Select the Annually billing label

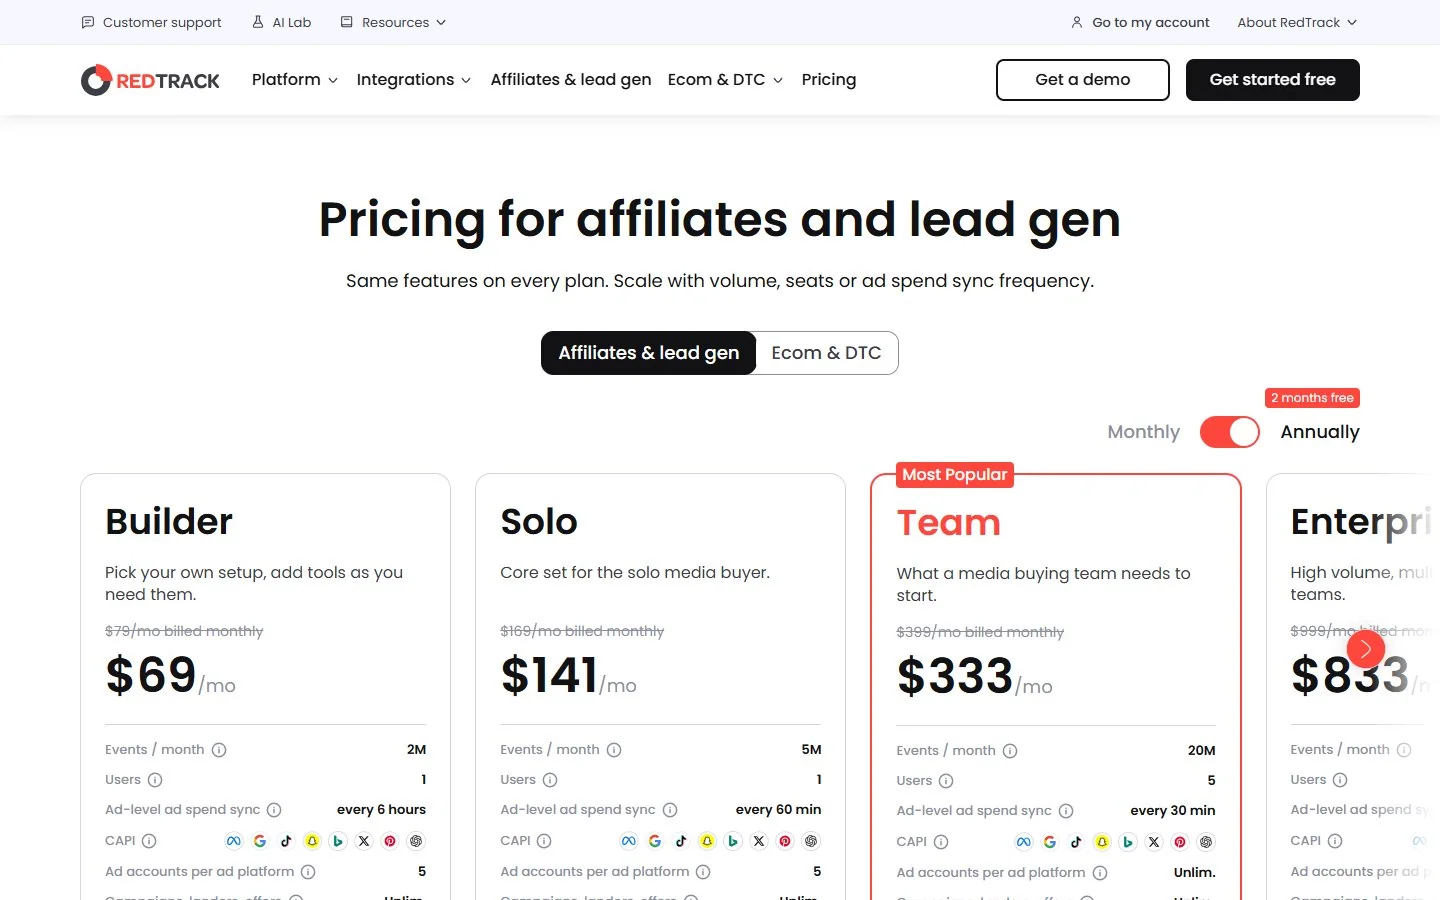coord(1320,432)
